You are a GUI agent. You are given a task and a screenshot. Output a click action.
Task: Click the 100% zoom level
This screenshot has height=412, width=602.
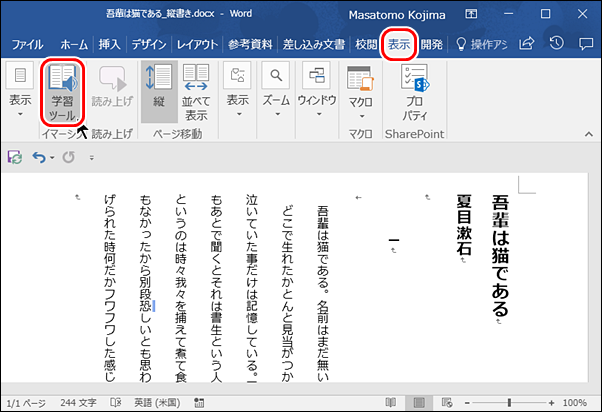click(x=574, y=403)
